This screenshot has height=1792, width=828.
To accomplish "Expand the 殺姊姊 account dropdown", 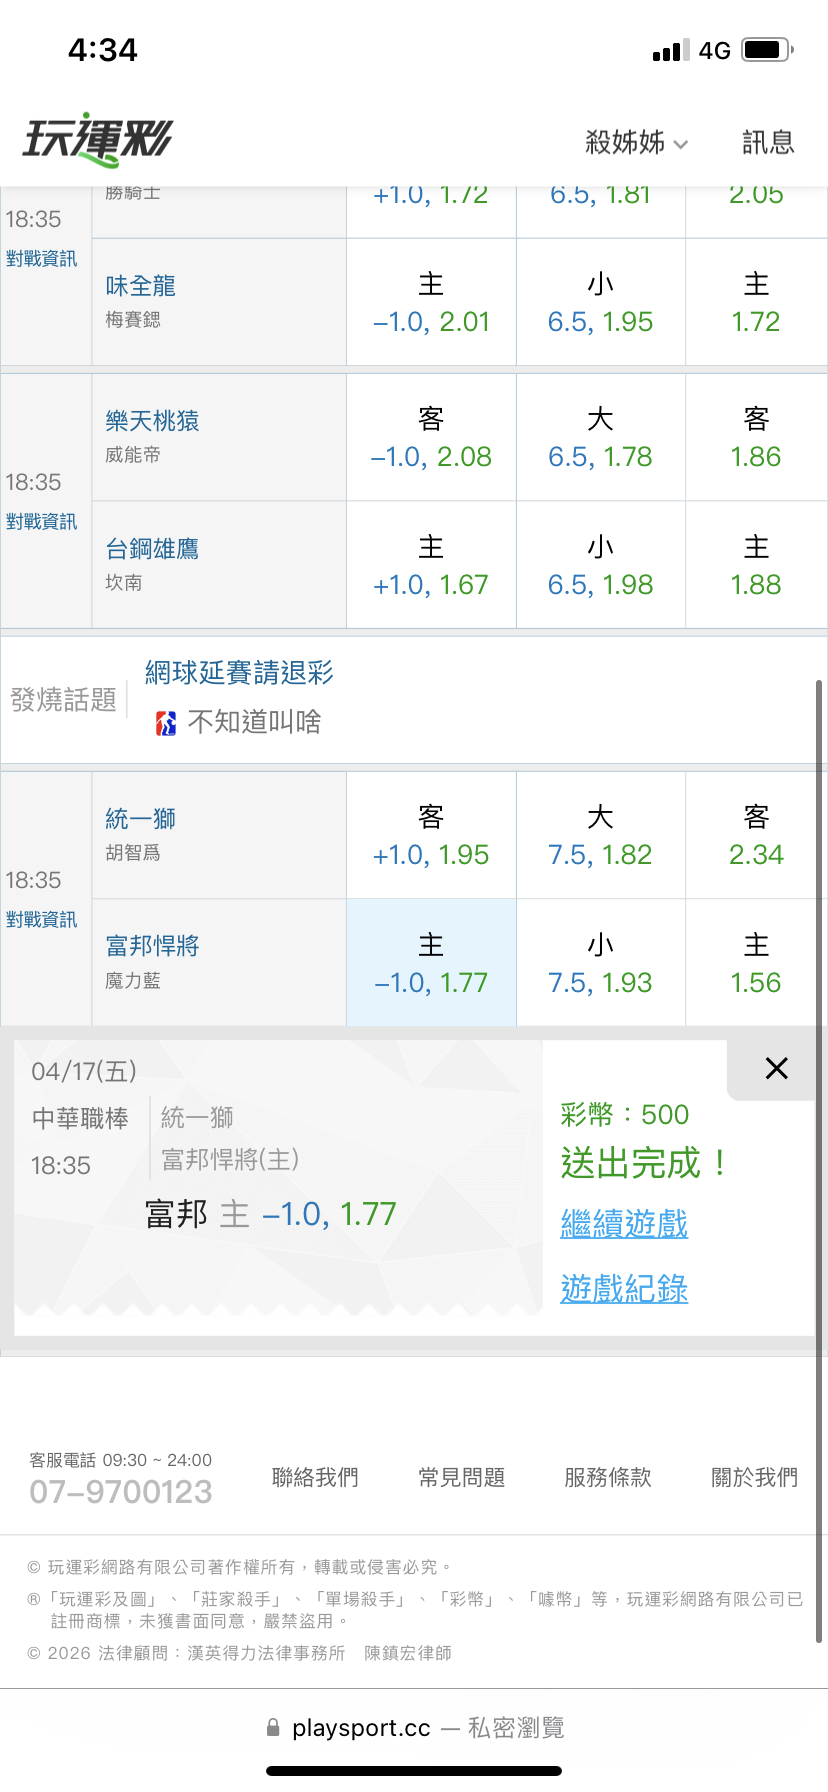I will pos(637,143).
